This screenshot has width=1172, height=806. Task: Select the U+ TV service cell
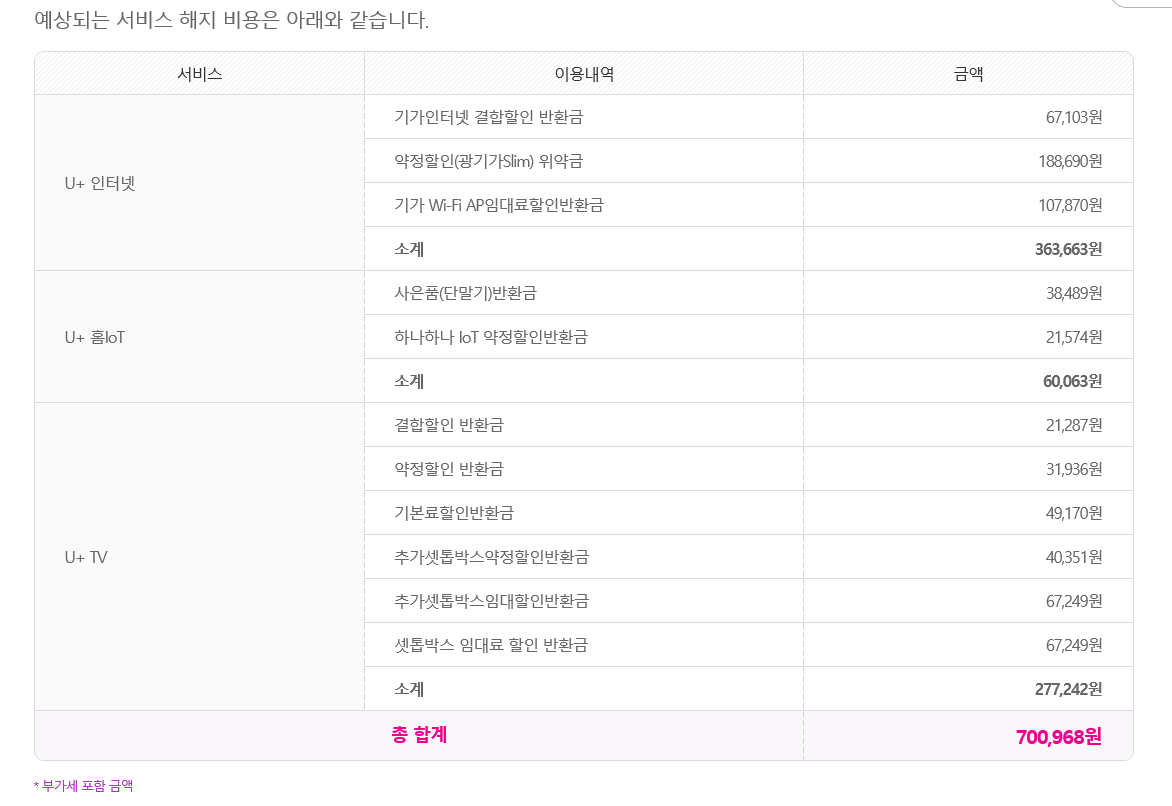point(86,557)
